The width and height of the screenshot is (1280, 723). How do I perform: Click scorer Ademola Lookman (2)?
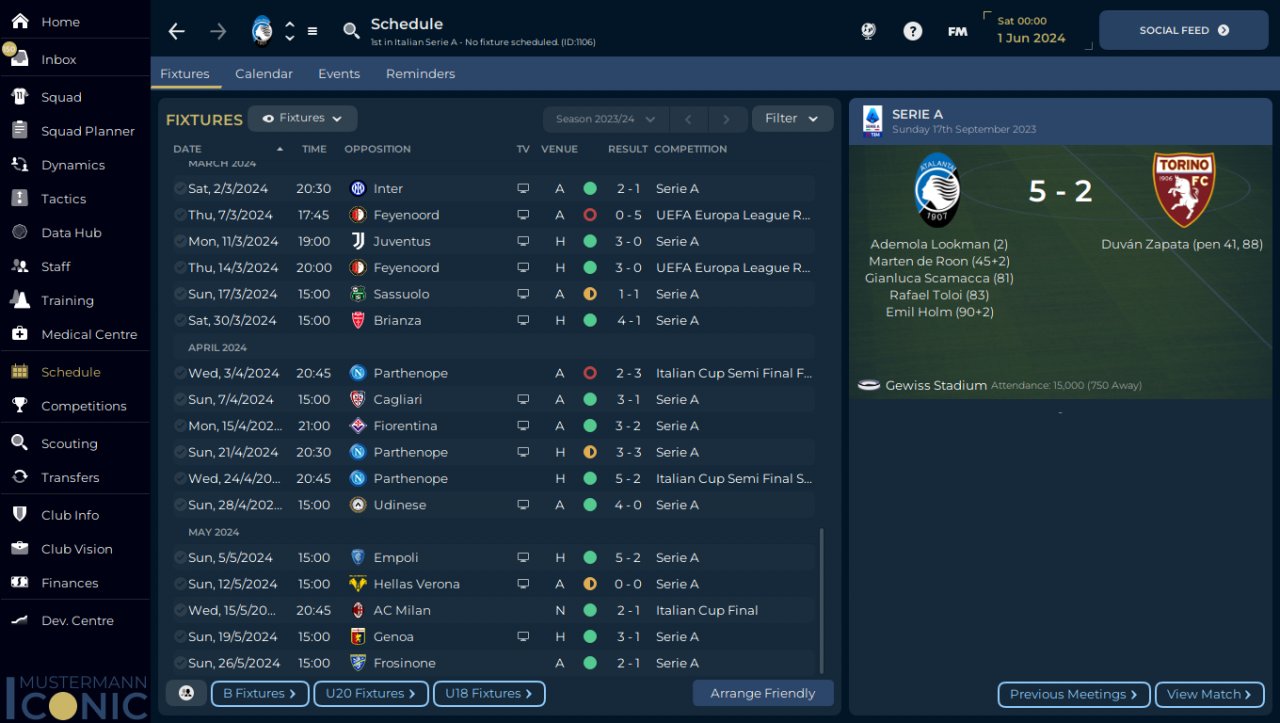click(939, 244)
